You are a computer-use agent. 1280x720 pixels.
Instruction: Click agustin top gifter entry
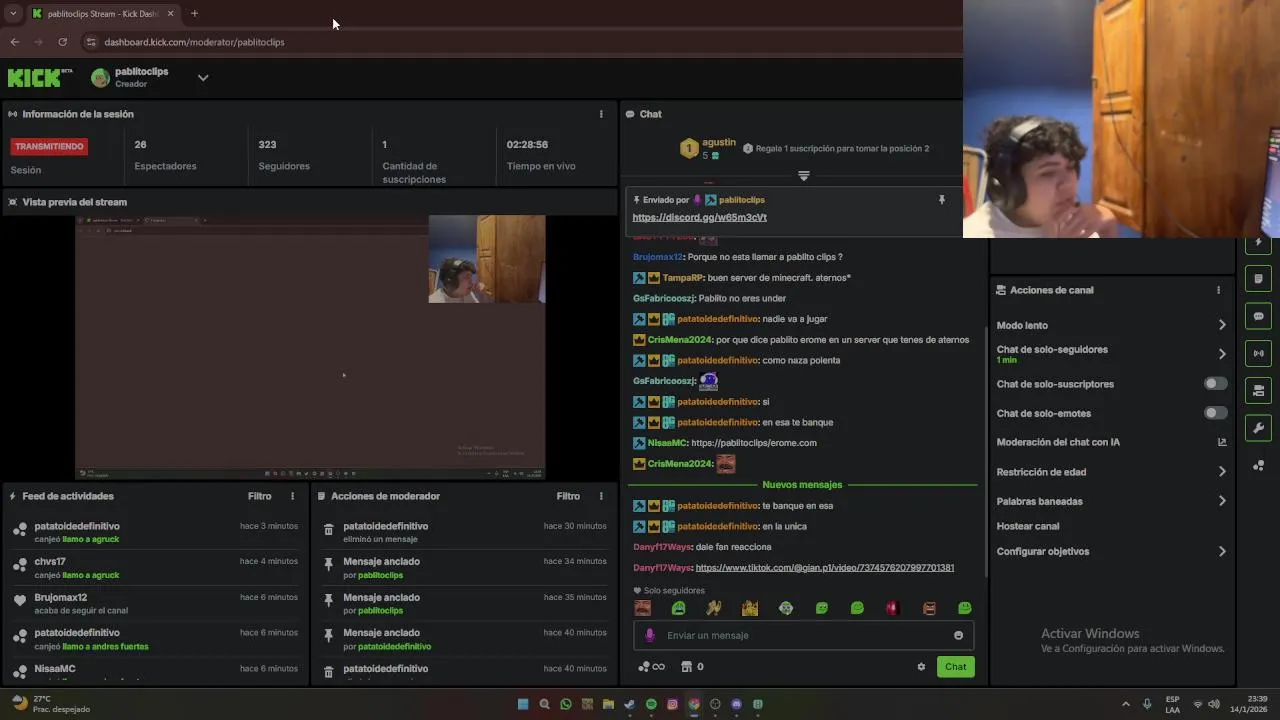click(x=708, y=148)
